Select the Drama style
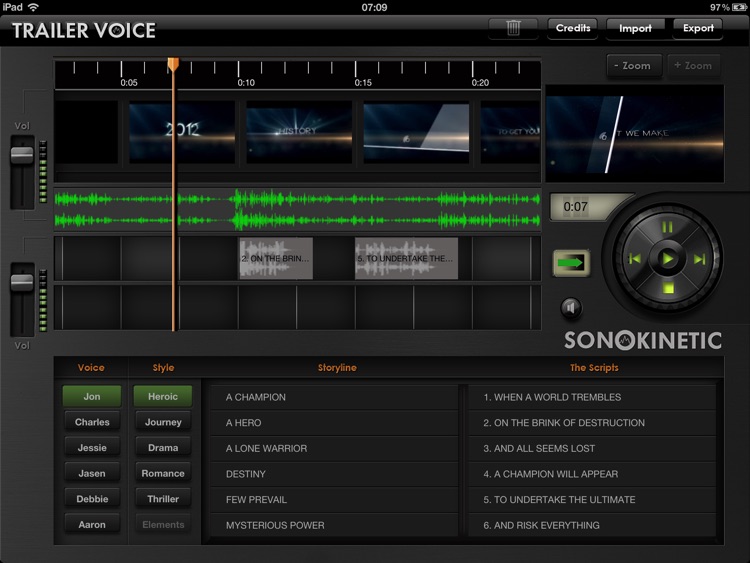Image resolution: width=750 pixels, height=563 pixels. pos(163,448)
